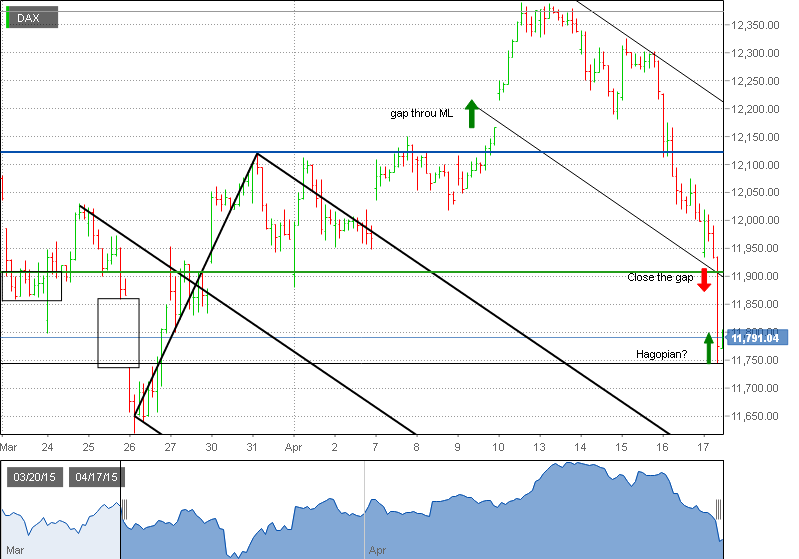Click the date label 17 on time axis
The height and width of the screenshot is (559, 799).
click(703, 447)
